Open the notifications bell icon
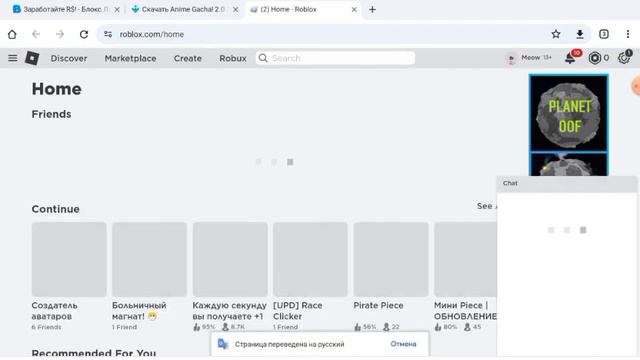The width and height of the screenshot is (640, 360). [570, 58]
